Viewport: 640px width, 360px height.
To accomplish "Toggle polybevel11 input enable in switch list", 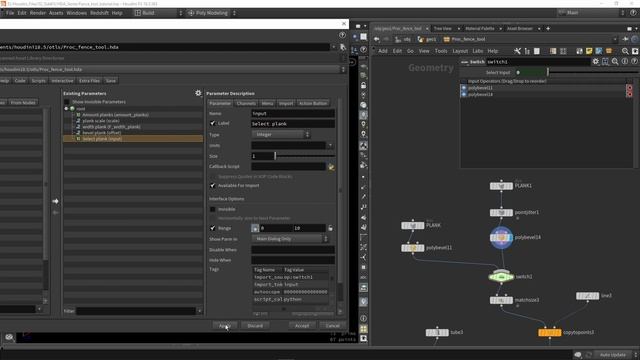I will (x=464, y=88).
